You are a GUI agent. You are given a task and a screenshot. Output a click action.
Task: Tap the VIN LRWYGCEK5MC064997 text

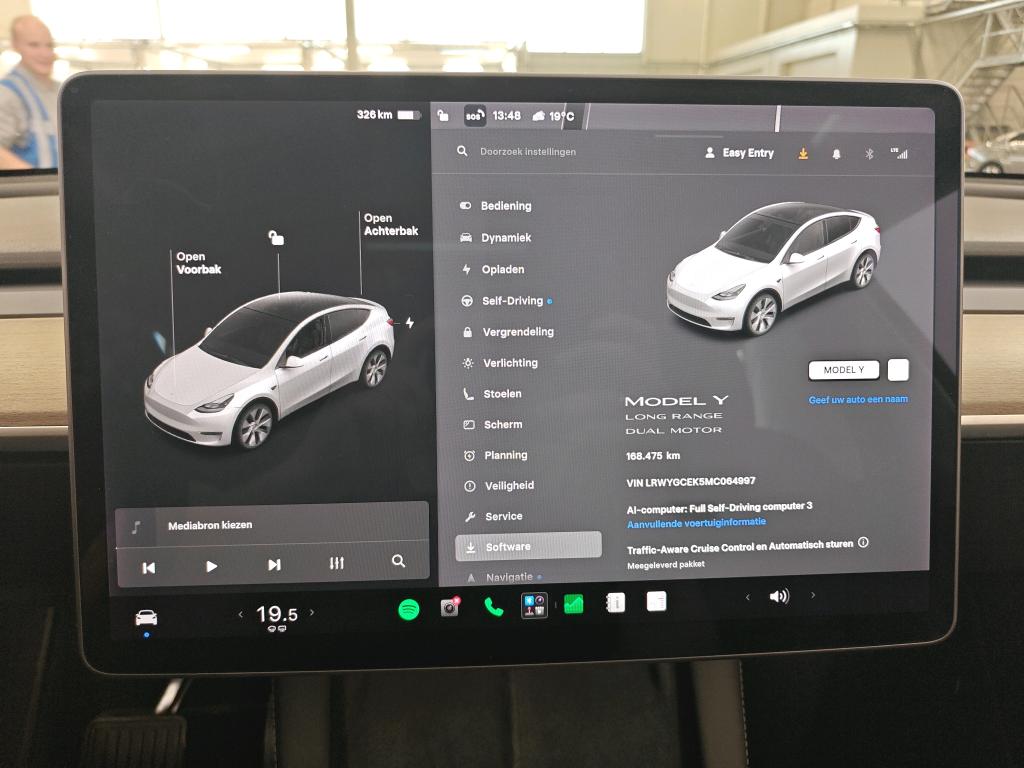click(x=691, y=482)
